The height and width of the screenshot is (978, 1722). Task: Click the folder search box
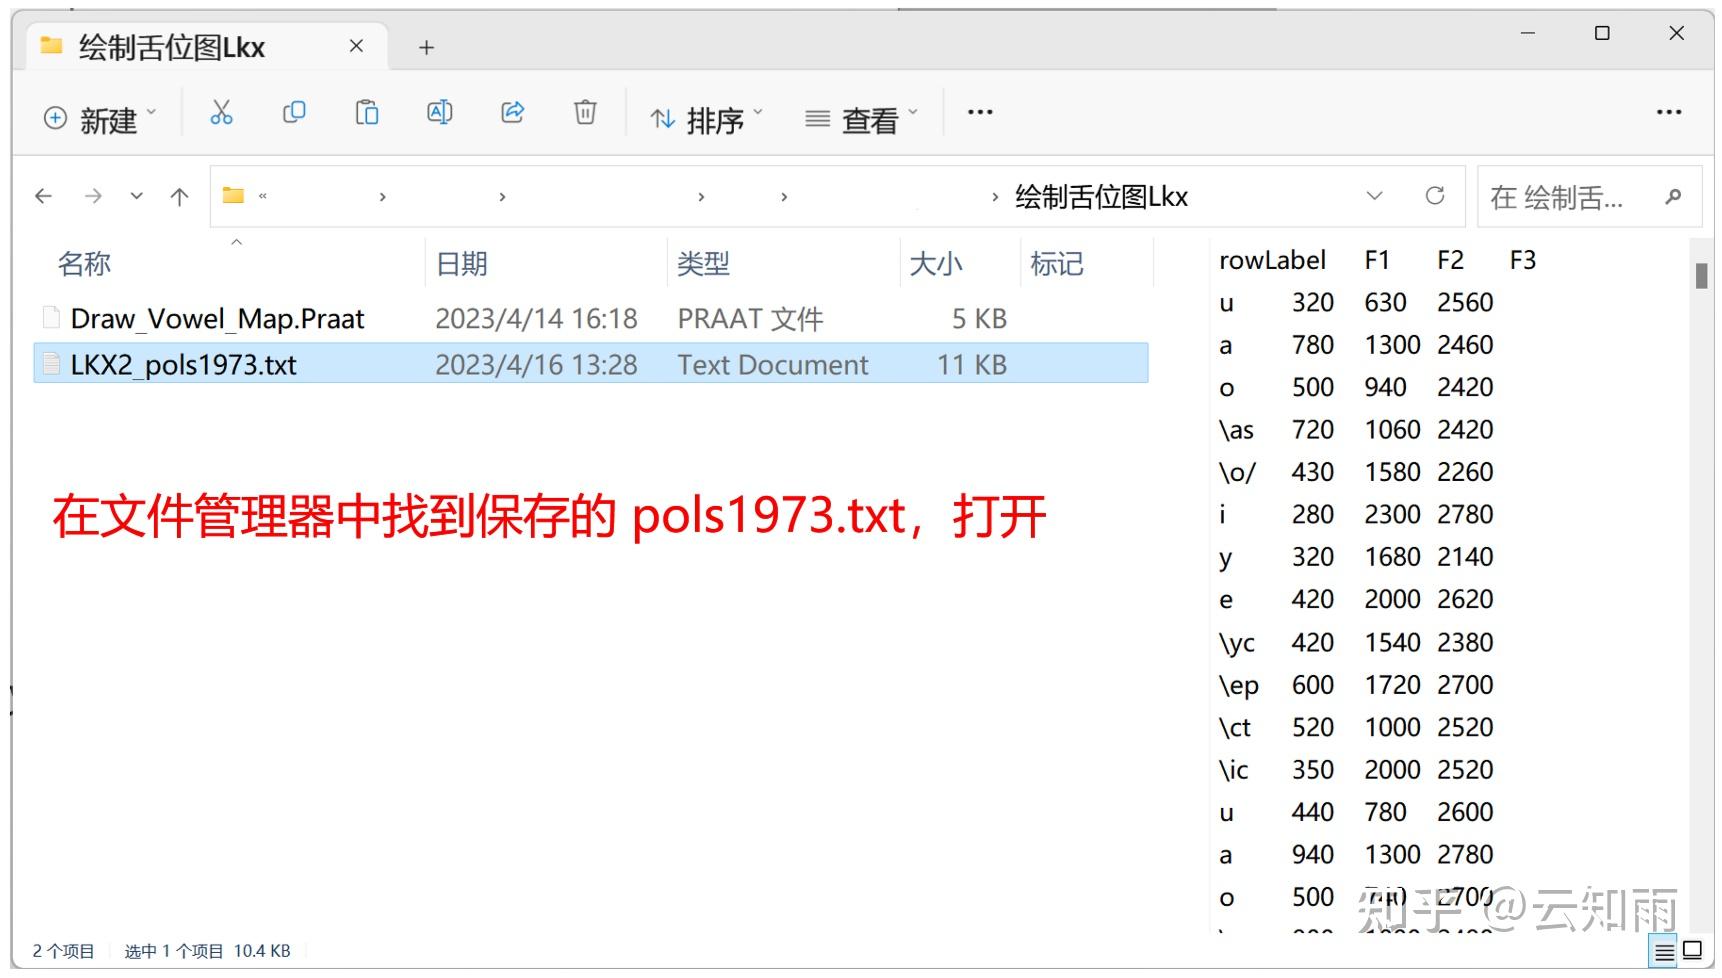(x=1570, y=197)
